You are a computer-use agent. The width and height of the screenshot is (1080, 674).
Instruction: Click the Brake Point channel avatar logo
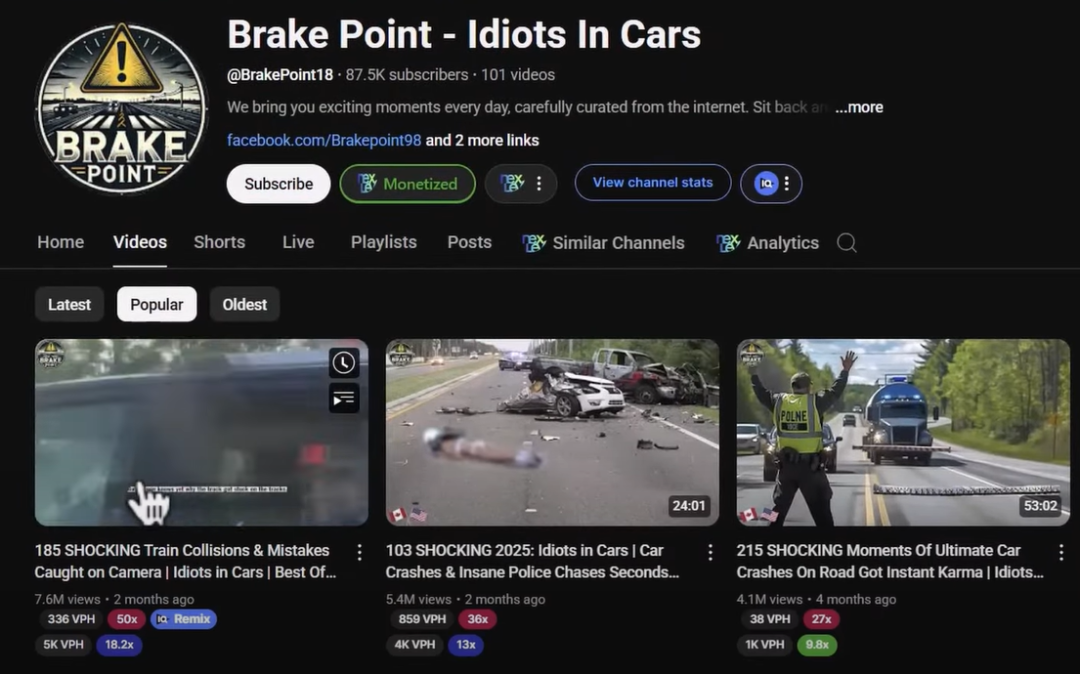click(x=121, y=109)
